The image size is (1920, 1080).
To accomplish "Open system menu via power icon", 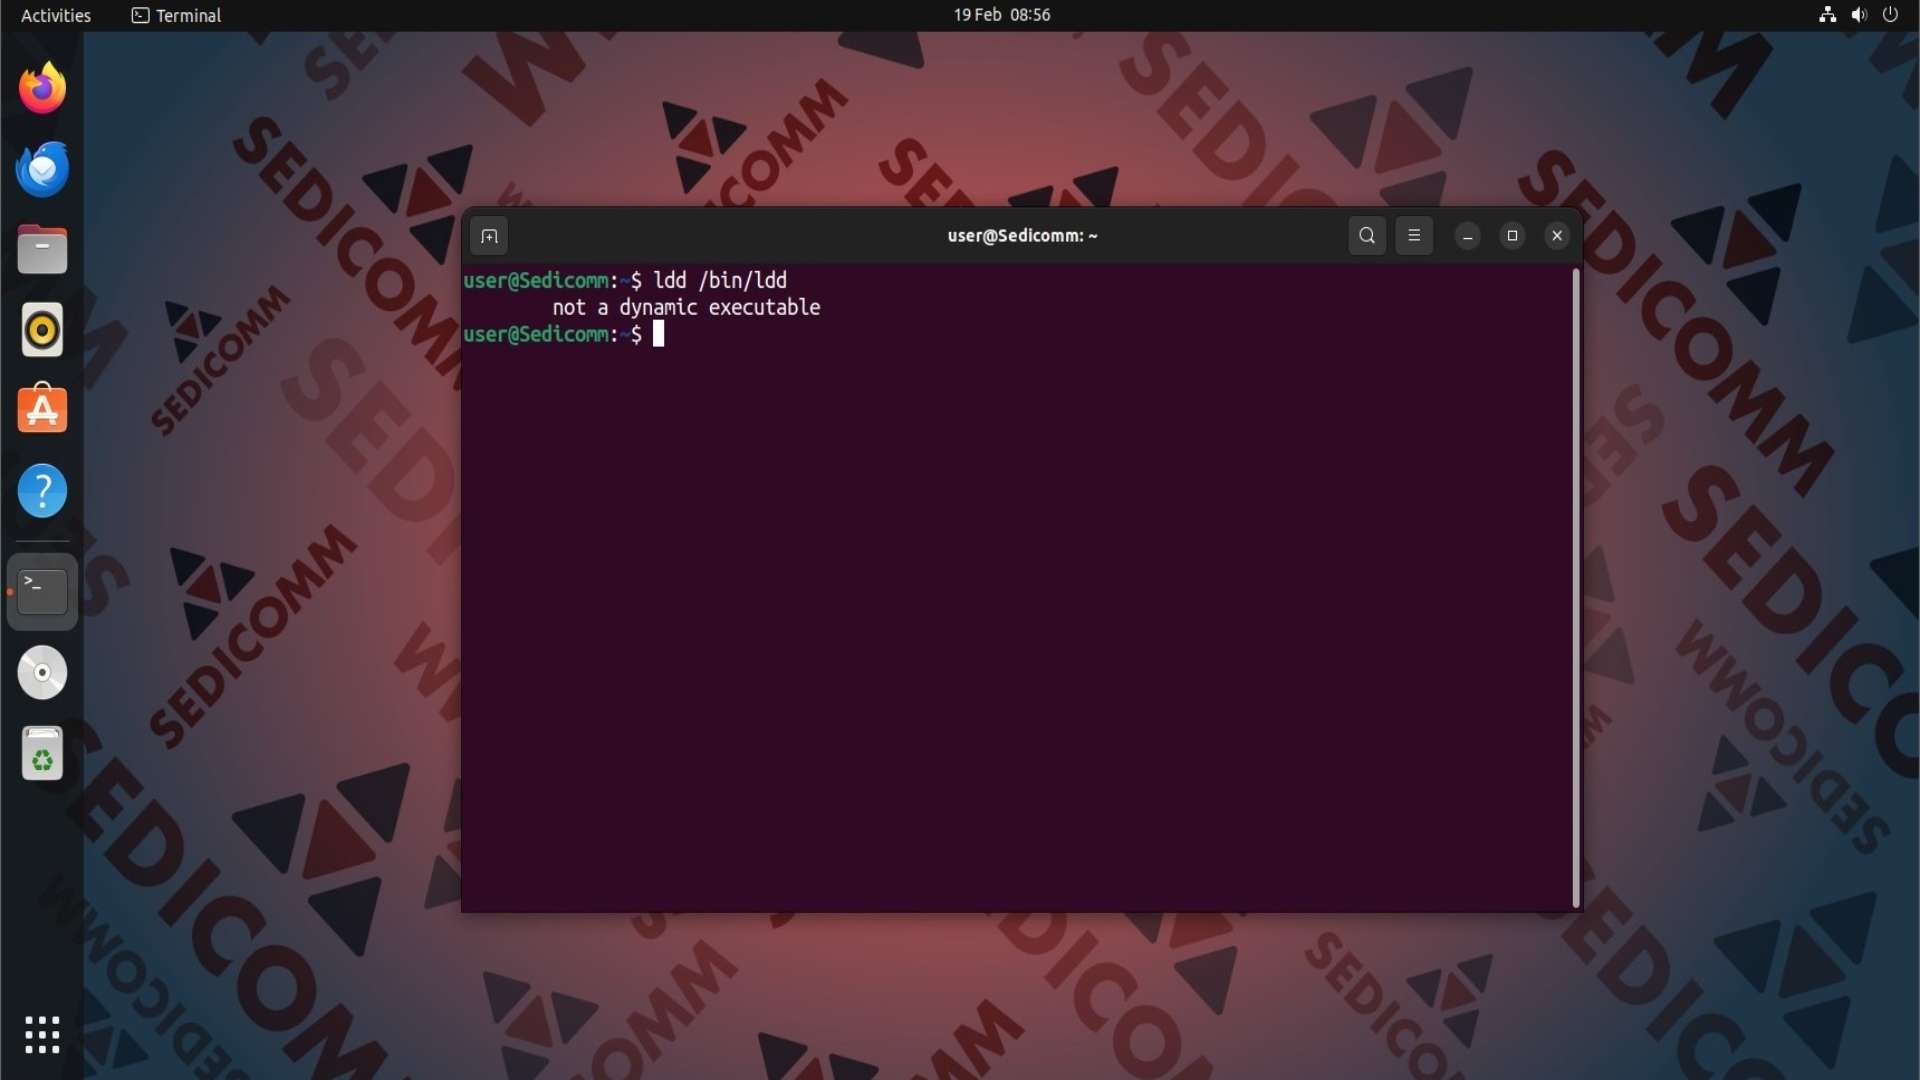I will 1890,15.
